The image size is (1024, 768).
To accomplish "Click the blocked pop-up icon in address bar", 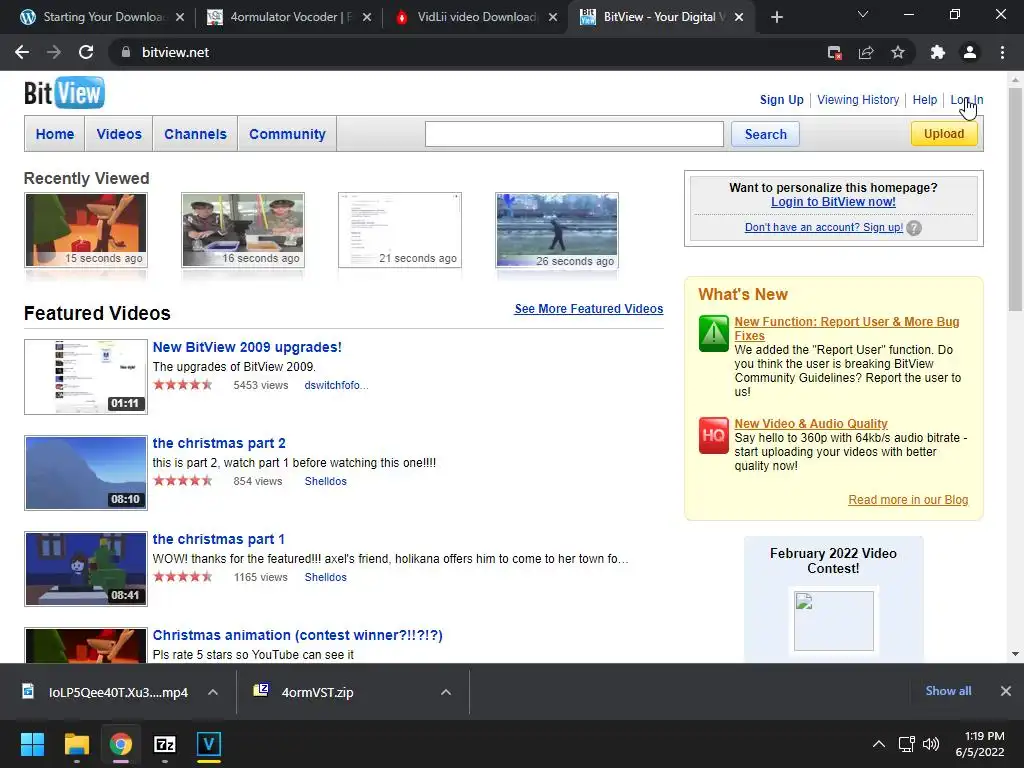I will point(834,52).
